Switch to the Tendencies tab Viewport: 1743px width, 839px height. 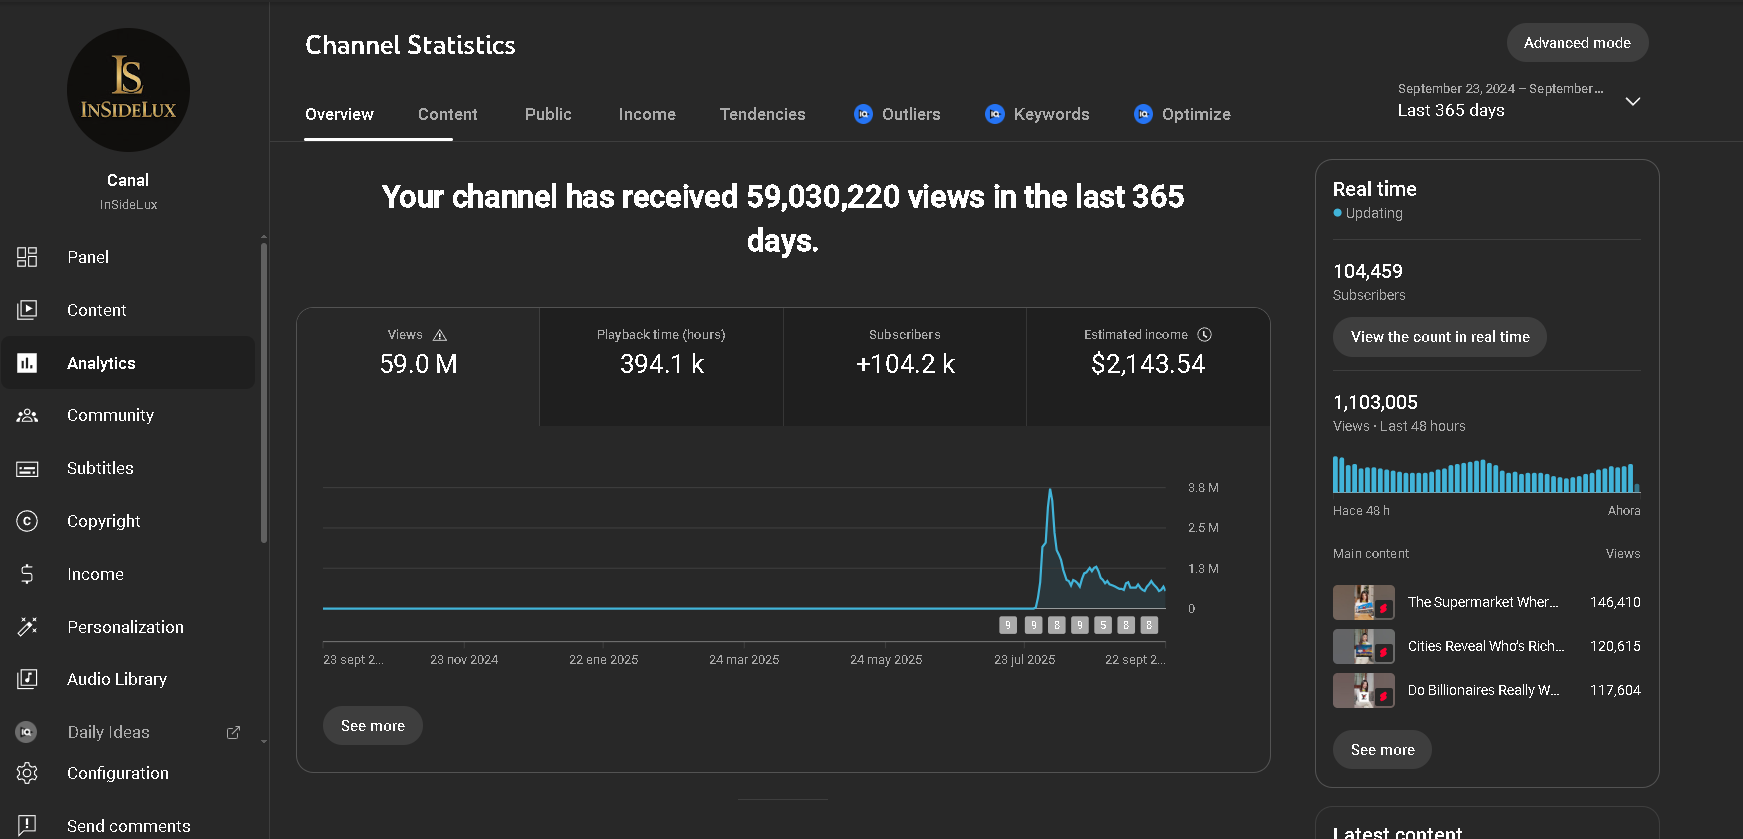(x=762, y=114)
